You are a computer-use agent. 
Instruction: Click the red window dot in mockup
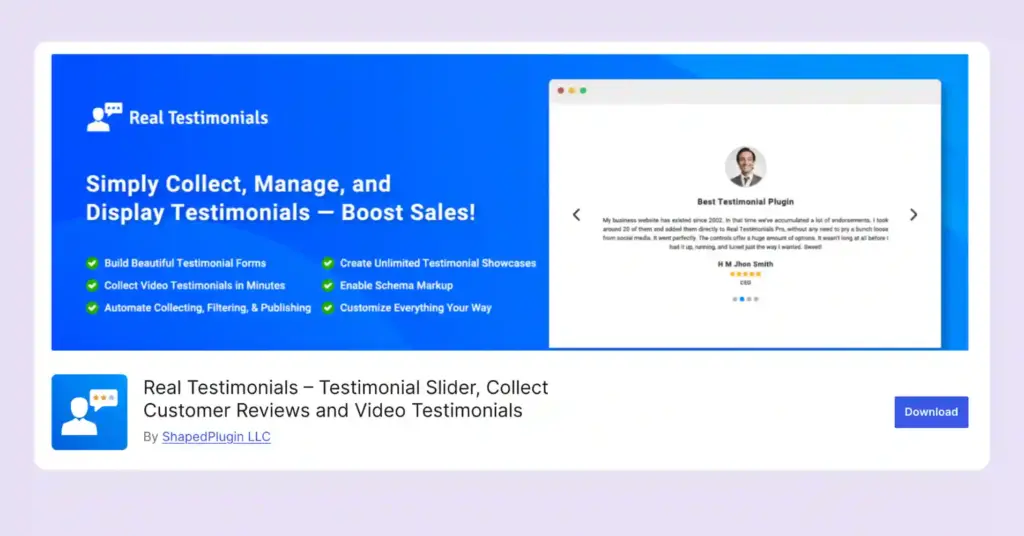click(x=560, y=91)
